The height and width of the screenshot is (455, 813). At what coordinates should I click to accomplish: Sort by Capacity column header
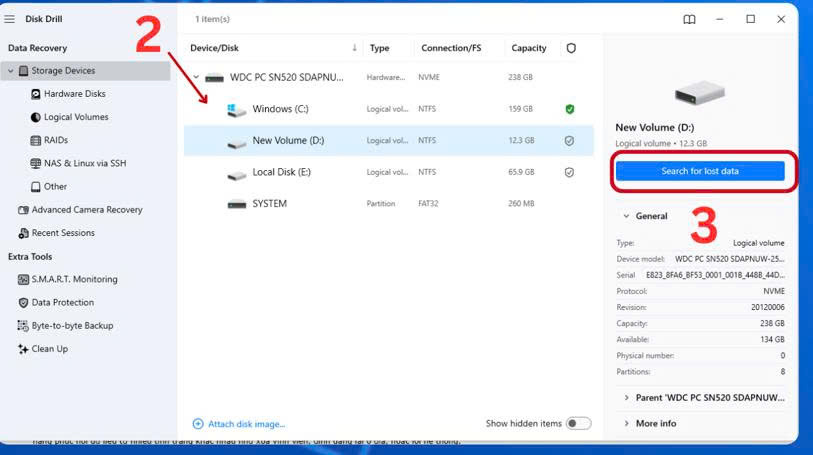click(529, 48)
